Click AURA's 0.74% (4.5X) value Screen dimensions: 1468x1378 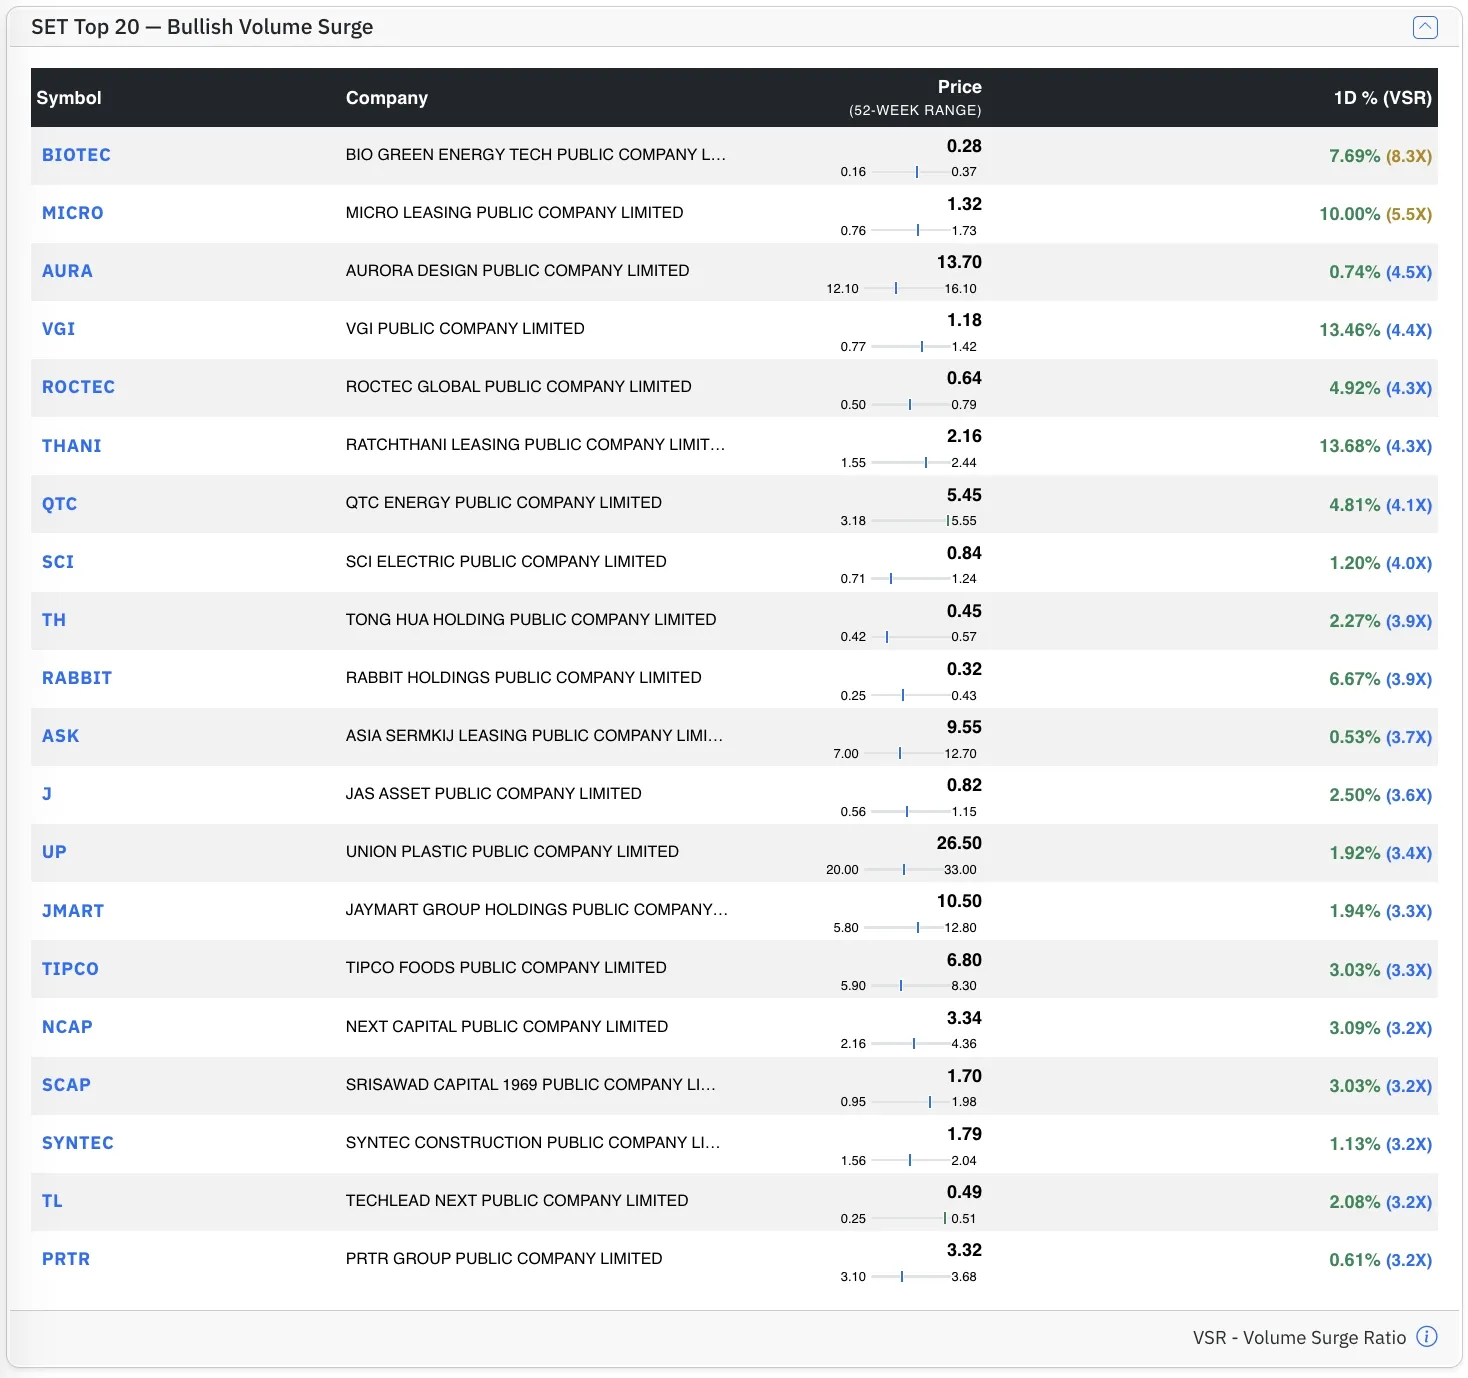pyautogui.click(x=1380, y=272)
